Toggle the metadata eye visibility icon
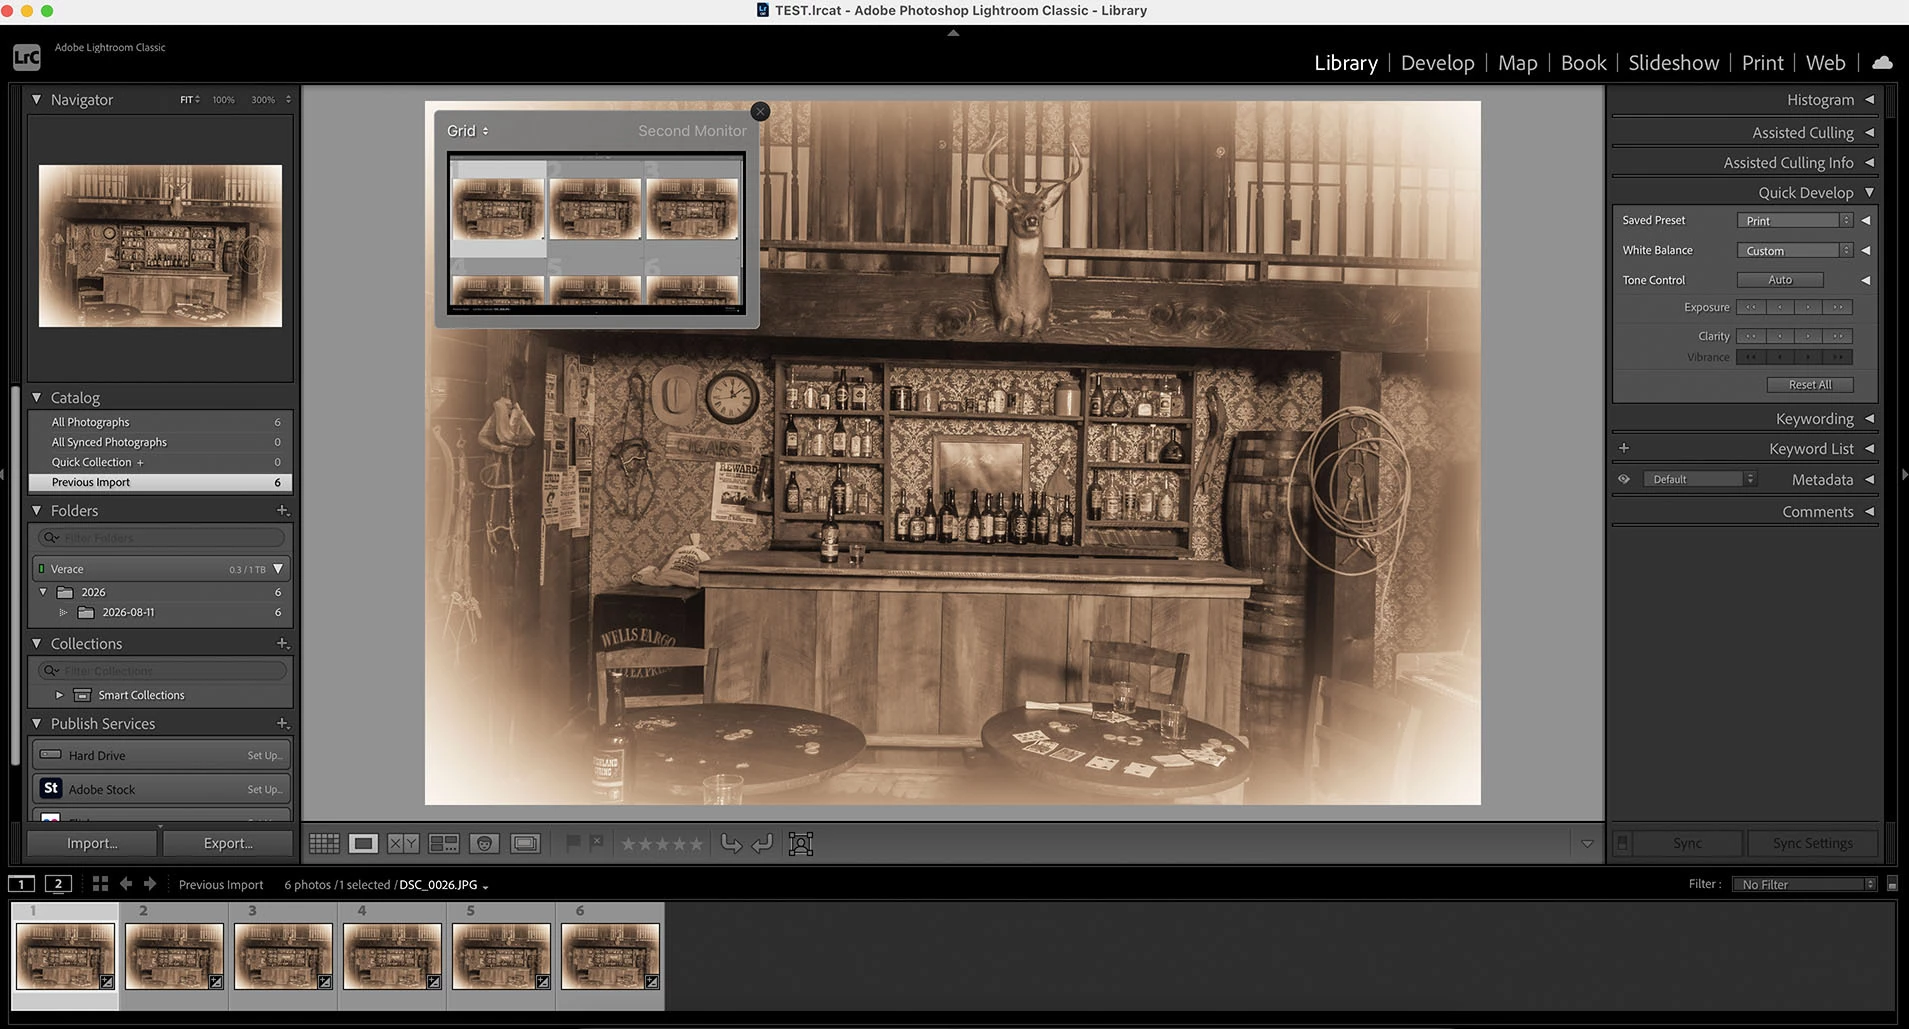 point(1624,479)
